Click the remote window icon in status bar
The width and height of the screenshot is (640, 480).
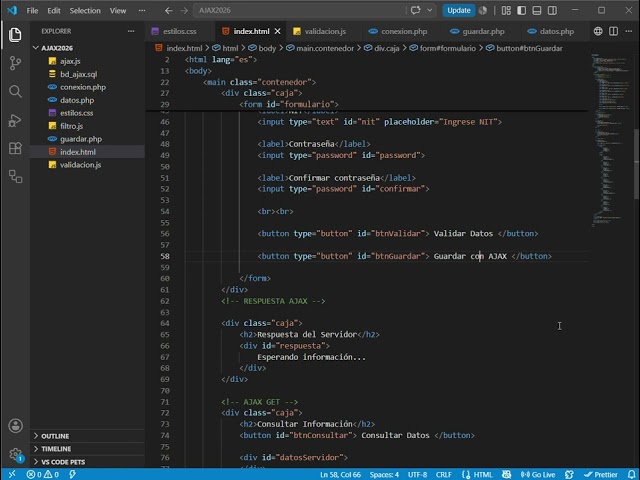(12, 474)
